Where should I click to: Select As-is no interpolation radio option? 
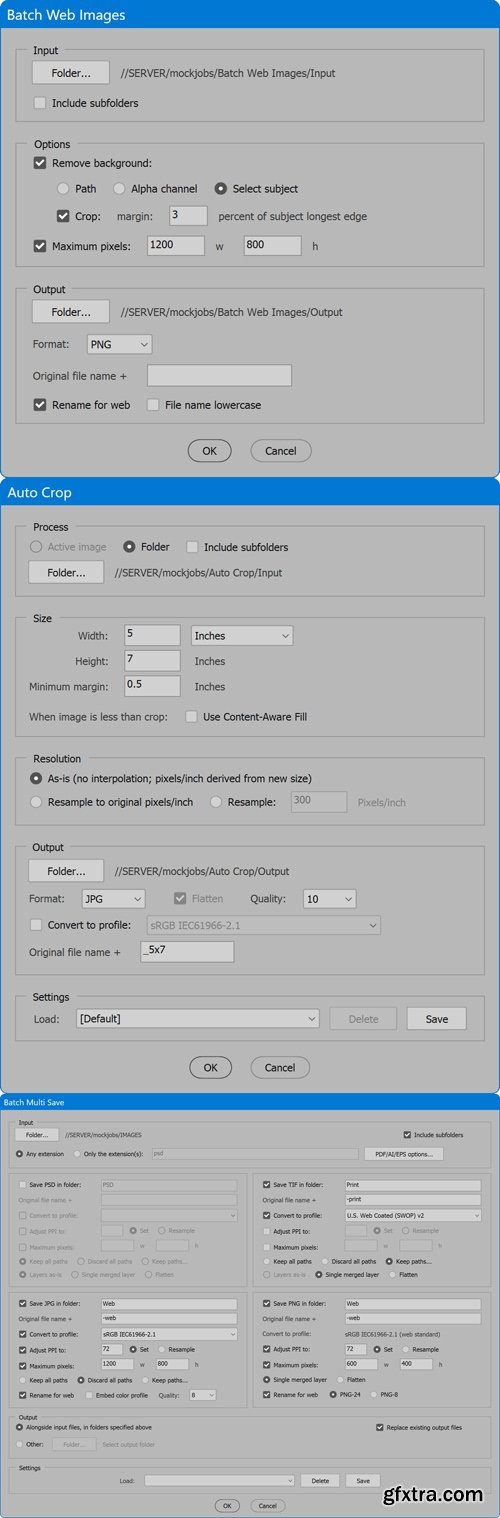(37, 777)
